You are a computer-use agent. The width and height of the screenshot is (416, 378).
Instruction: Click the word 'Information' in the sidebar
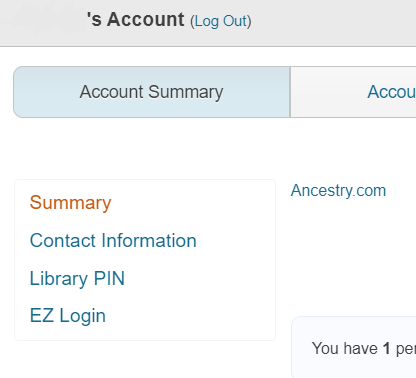pos(149,240)
